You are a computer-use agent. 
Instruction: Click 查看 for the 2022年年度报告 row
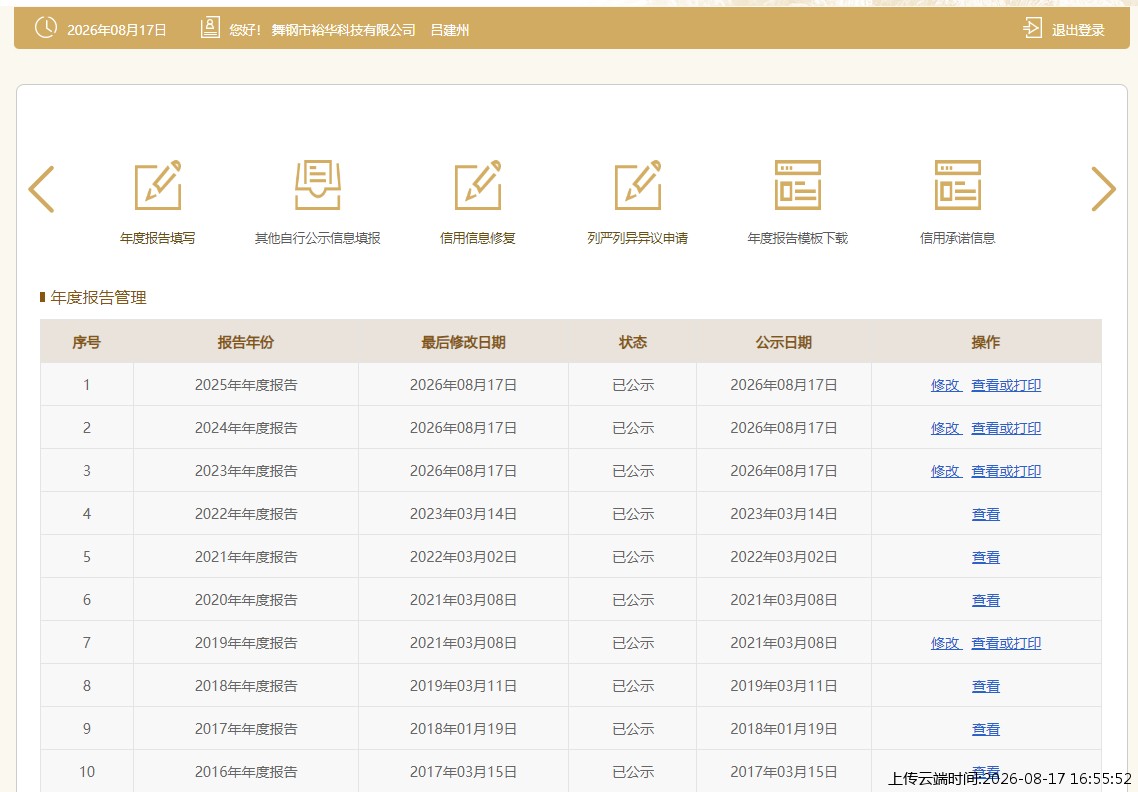[x=986, y=514]
